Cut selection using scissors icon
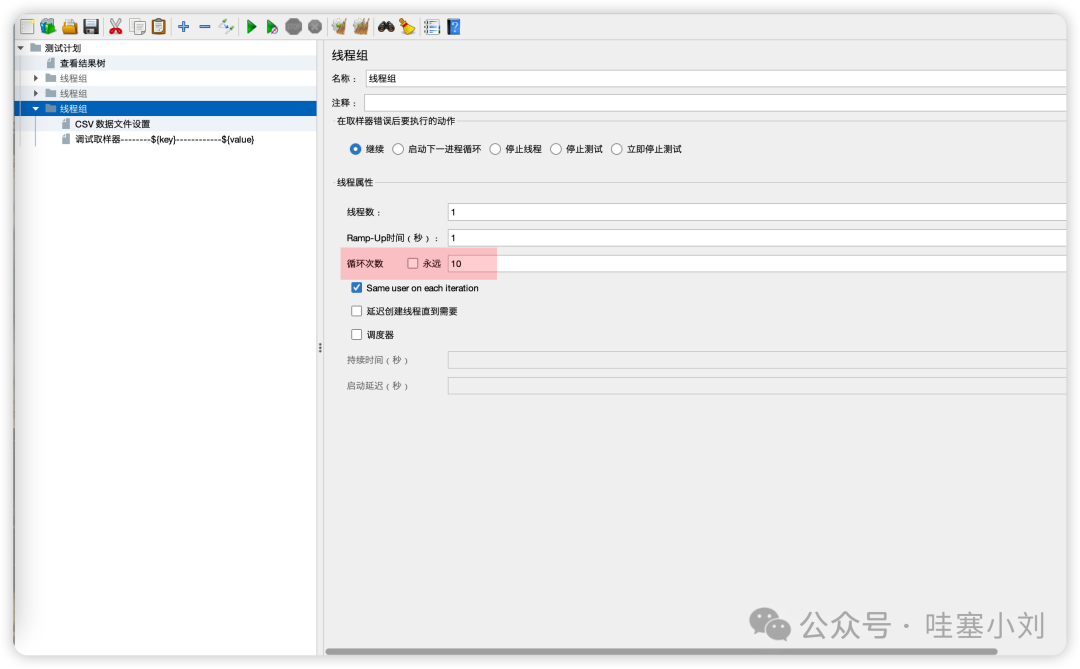 tap(116, 27)
